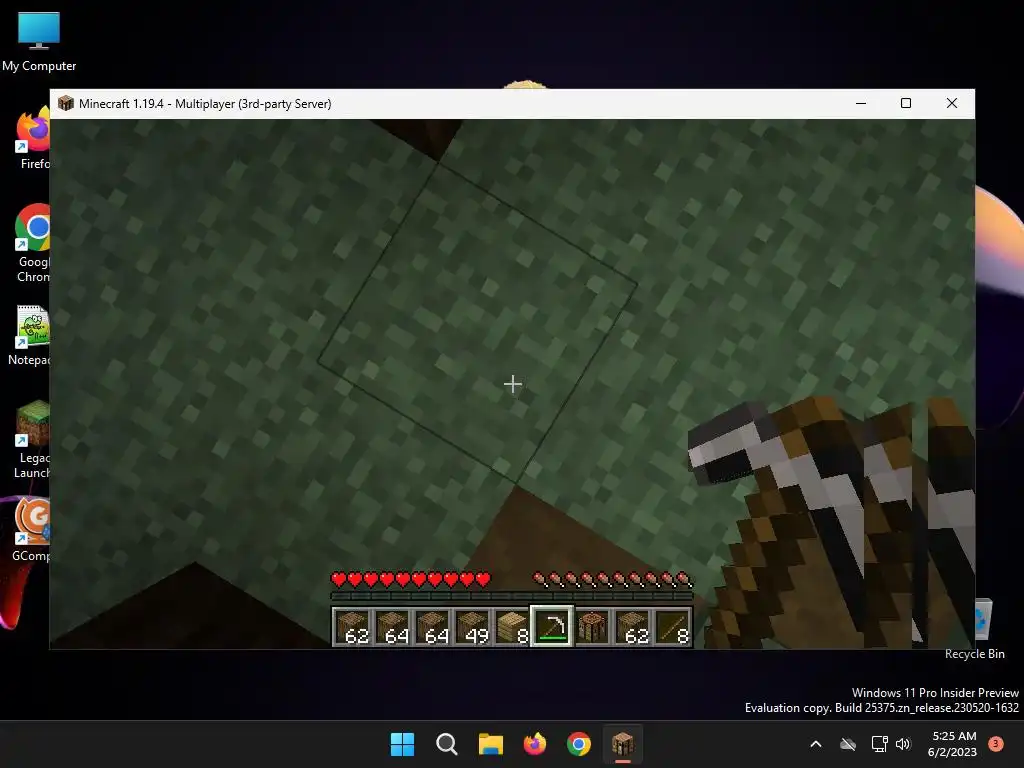Screen dimensions: 1024x768
Task: Select the stack of 49 logs
Action: (x=472, y=627)
